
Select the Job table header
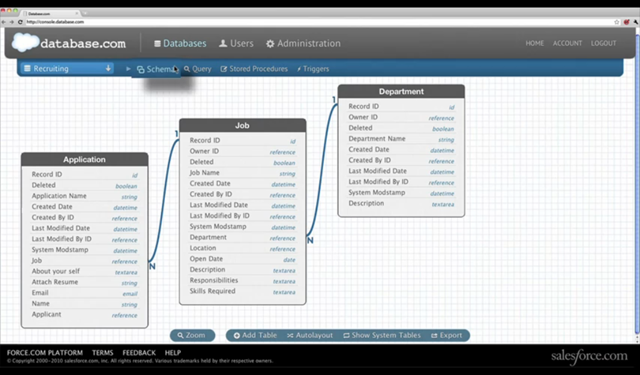click(x=242, y=125)
